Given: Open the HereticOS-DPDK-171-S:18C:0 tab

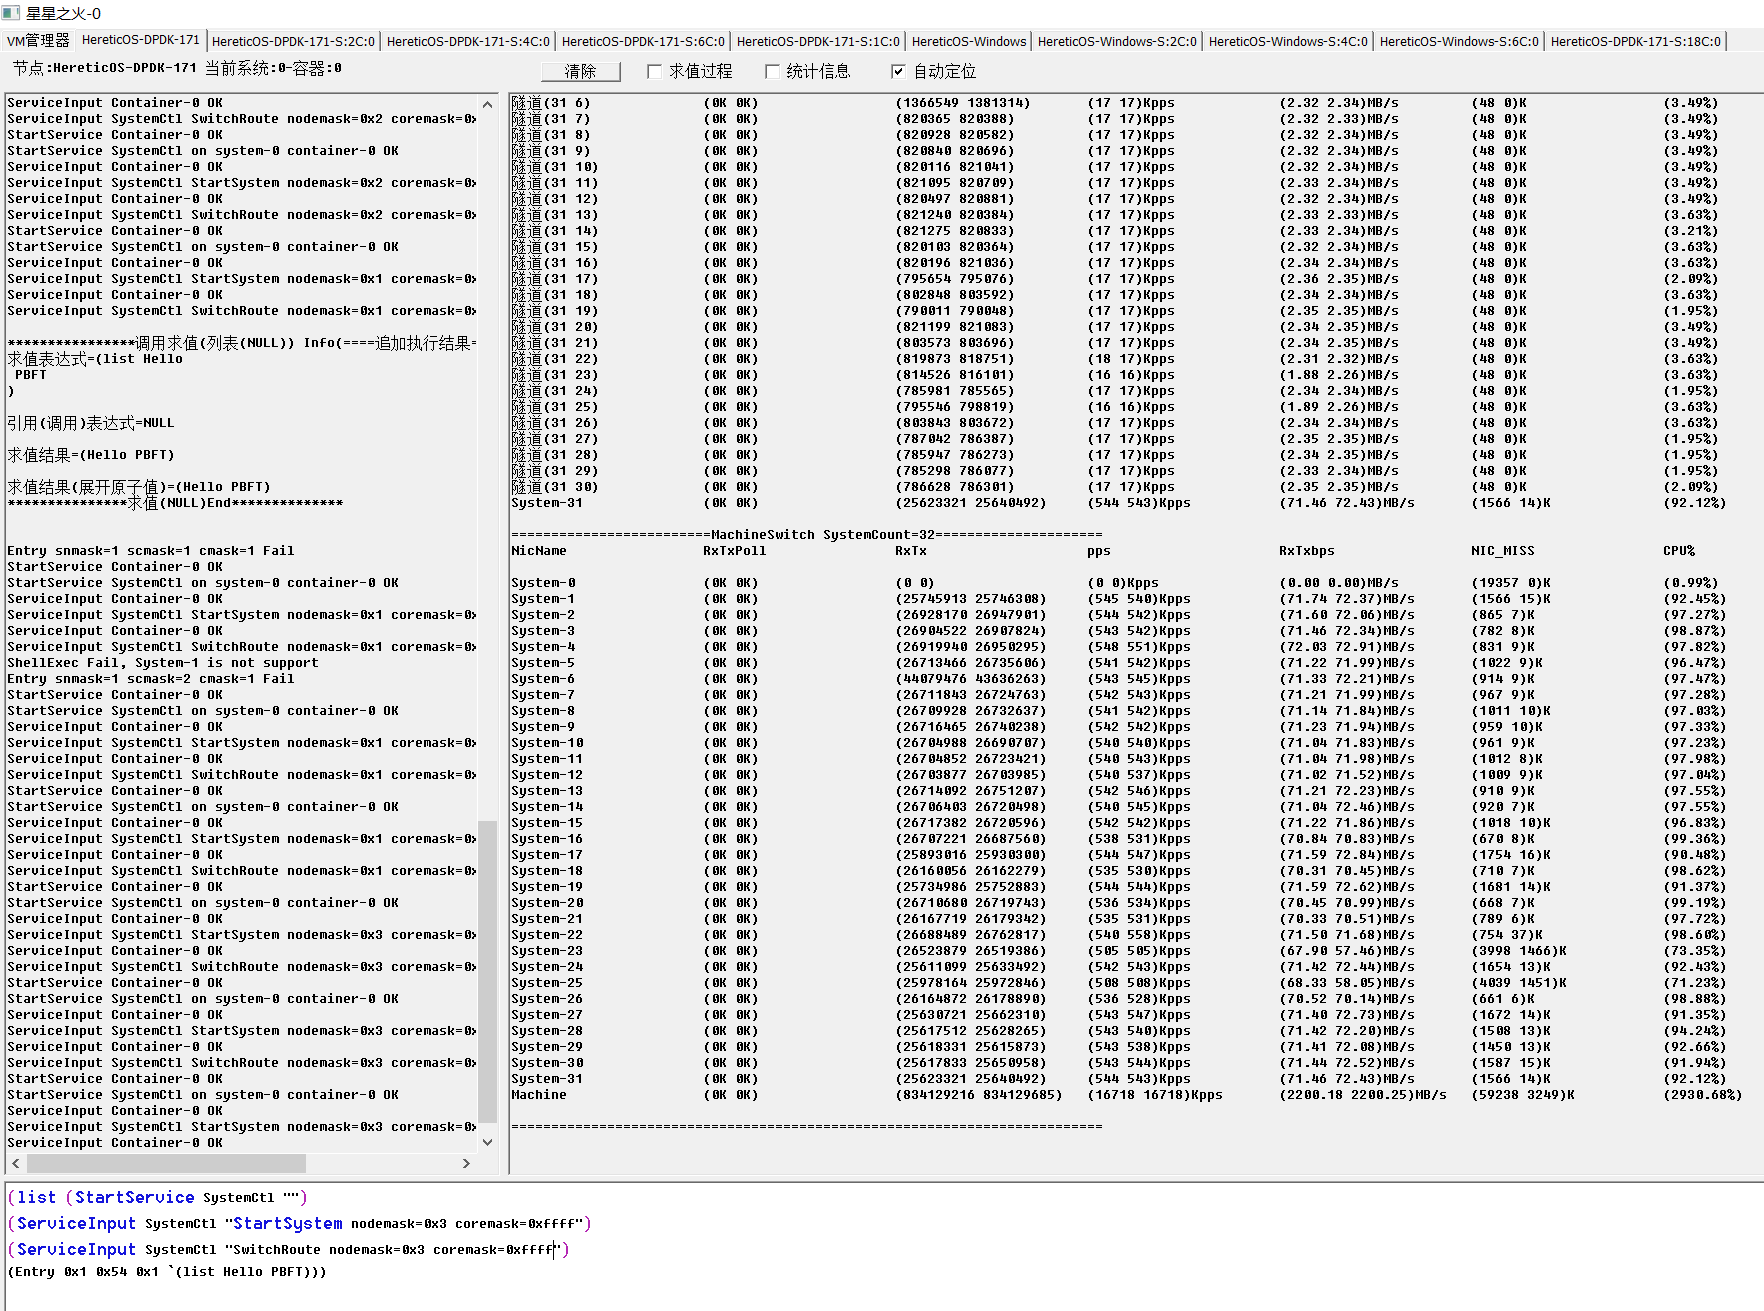Looking at the screenshot, I should click(1636, 41).
